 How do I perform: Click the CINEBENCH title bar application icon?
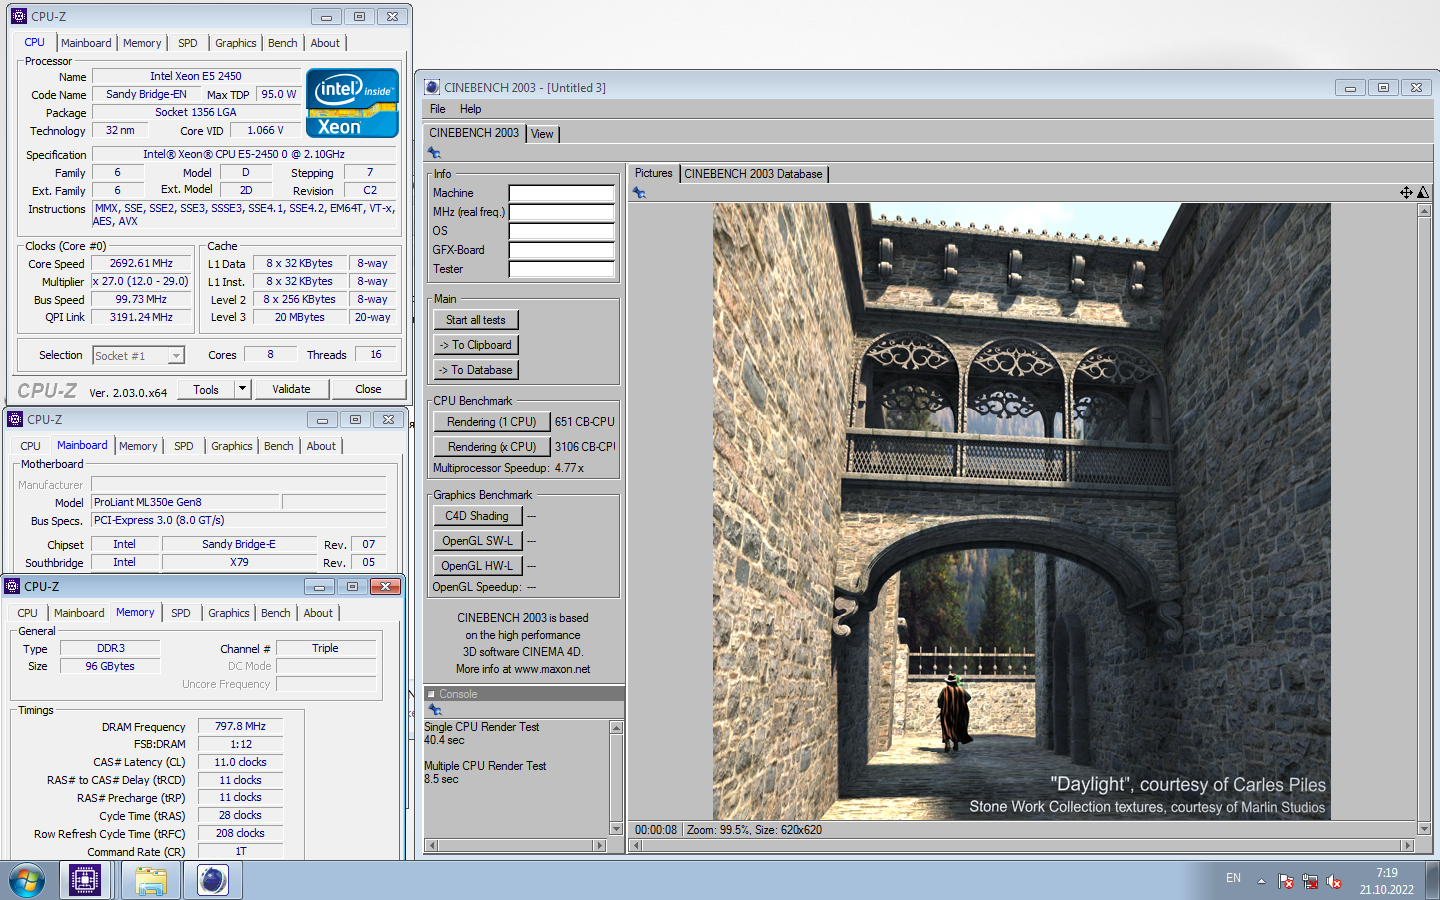[432, 87]
